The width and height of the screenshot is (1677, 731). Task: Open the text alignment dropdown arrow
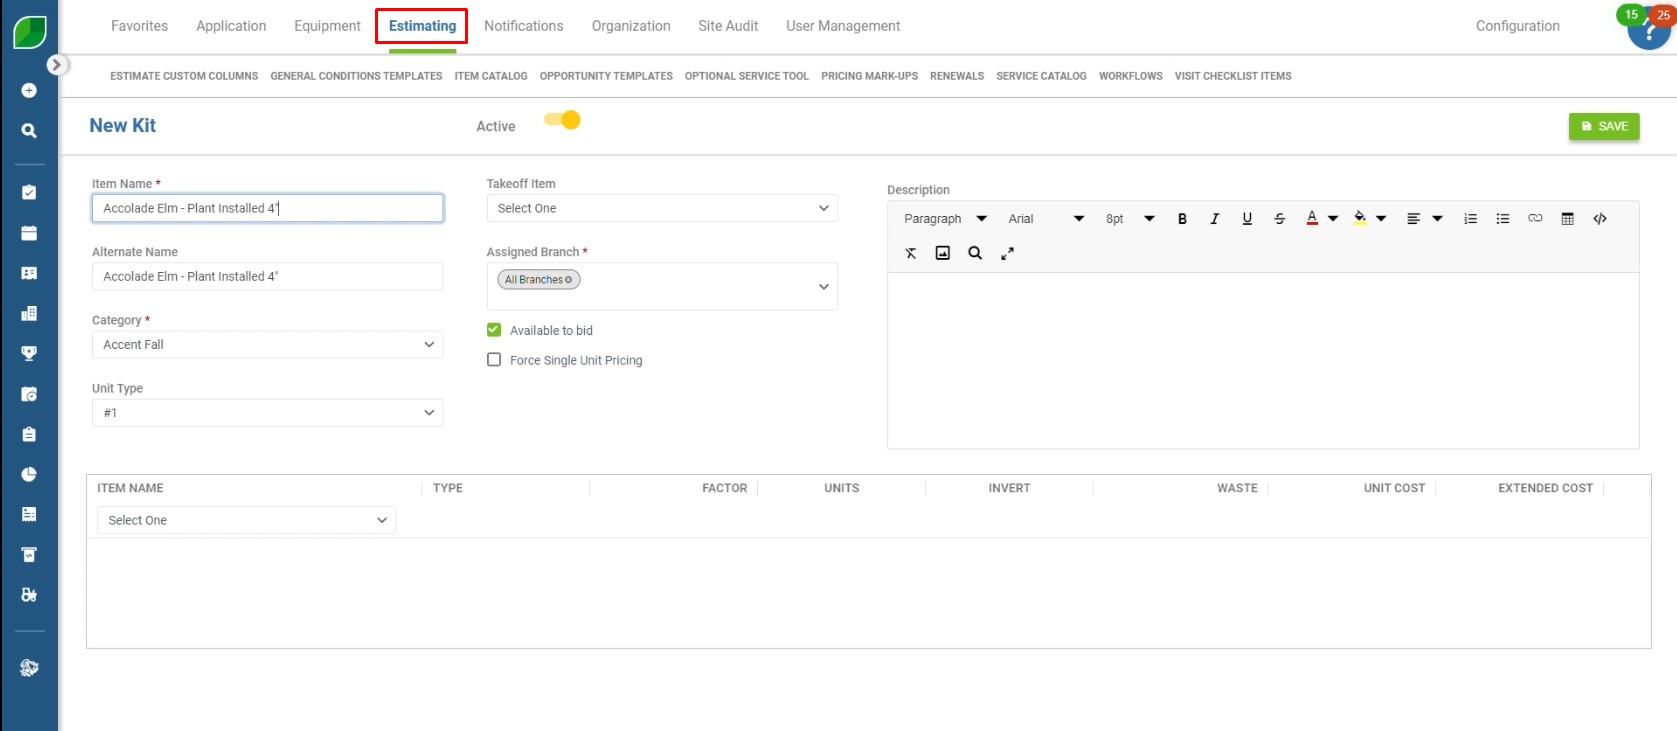(1437, 219)
